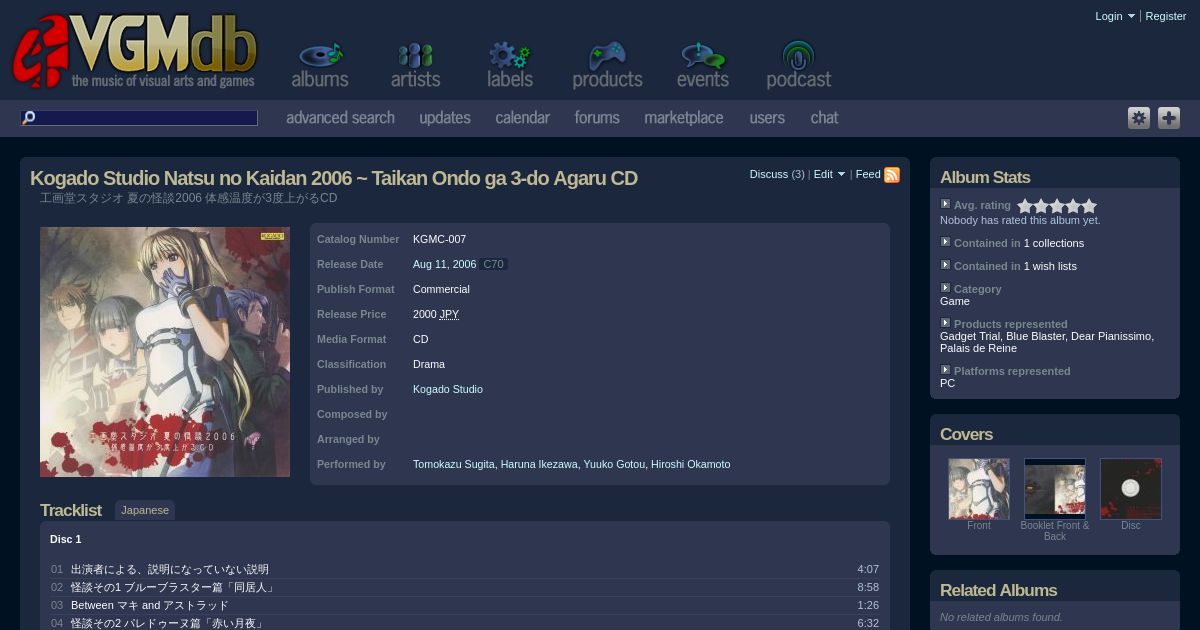Click the Discuss link
This screenshot has width=1200, height=630.
(769, 174)
